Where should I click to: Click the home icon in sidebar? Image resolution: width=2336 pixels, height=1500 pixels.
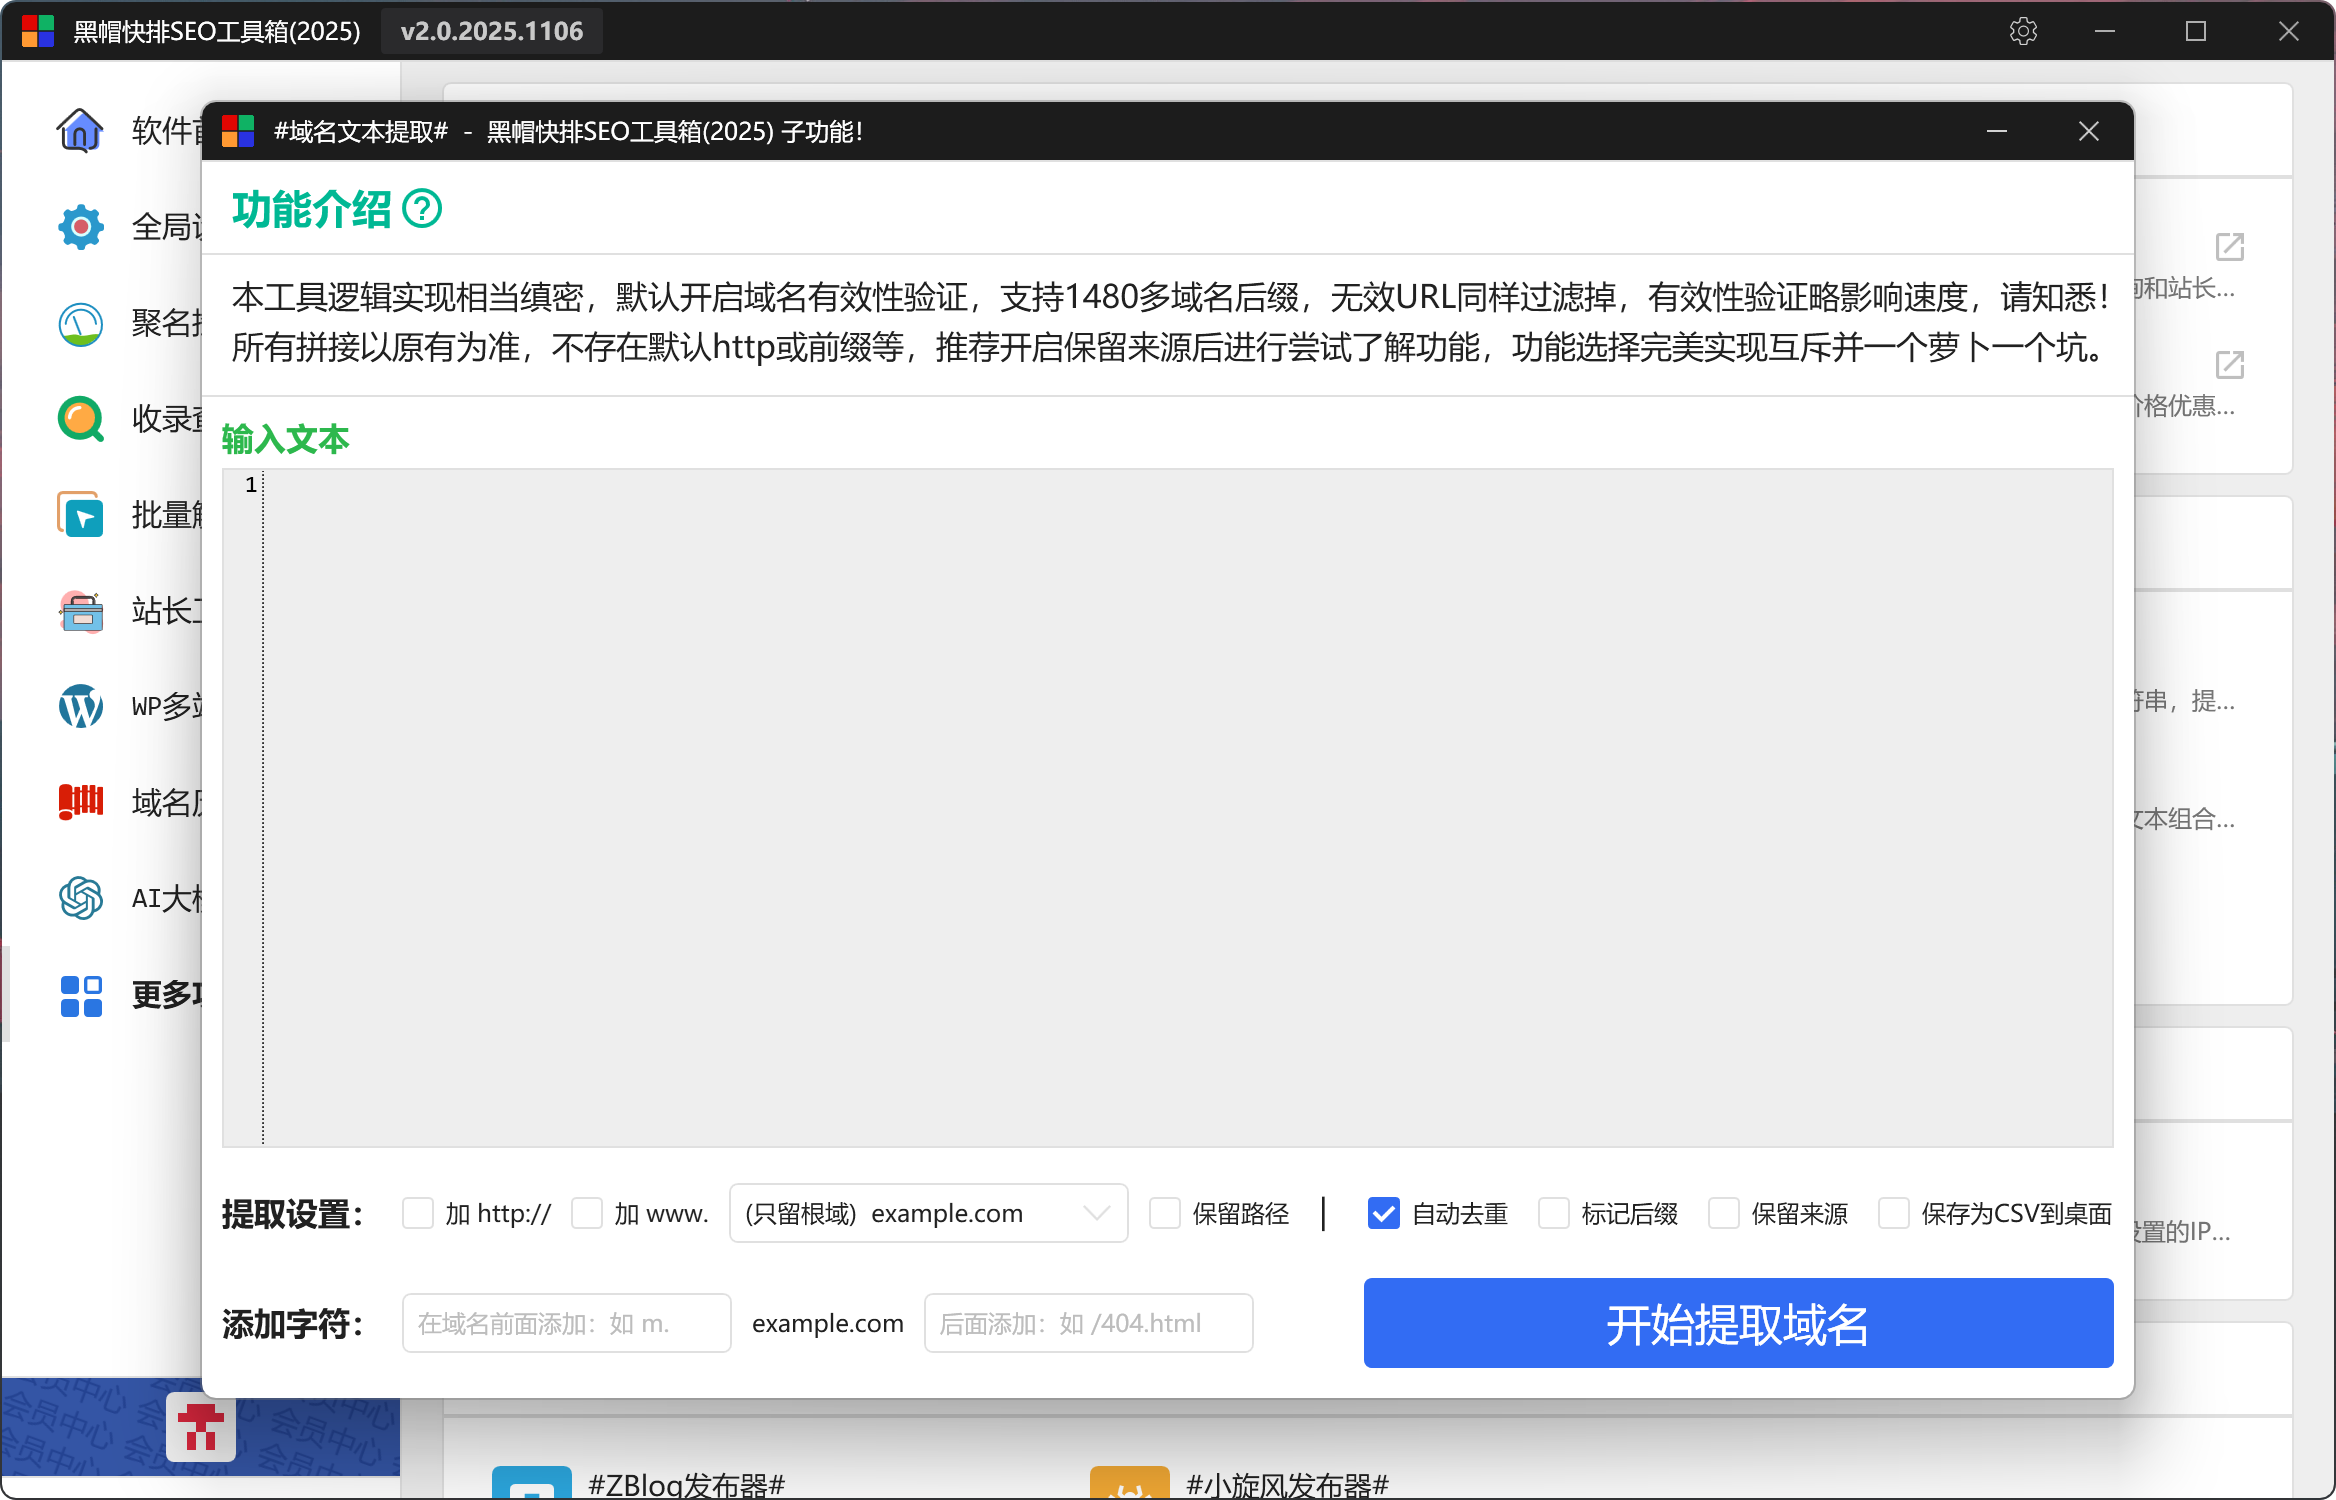[x=80, y=130]
